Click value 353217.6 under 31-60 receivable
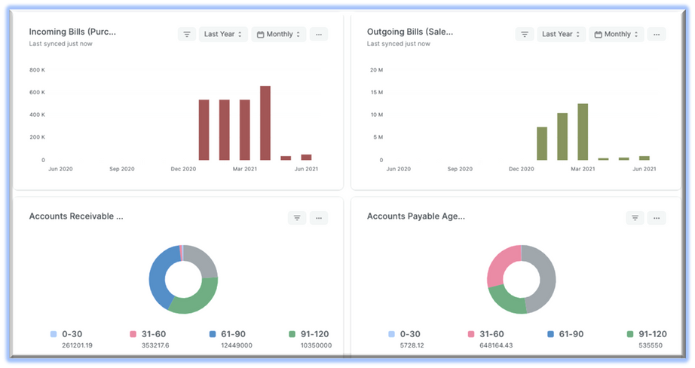 pyautogui.click(x=155, y=345)
